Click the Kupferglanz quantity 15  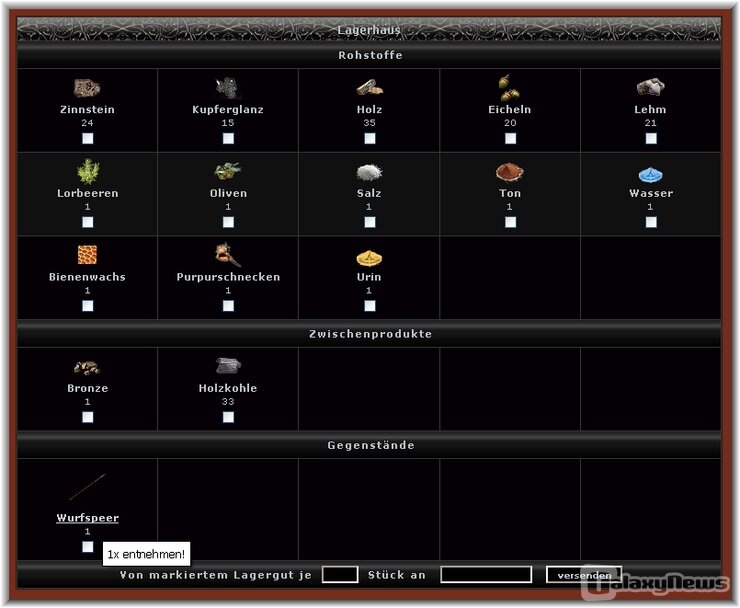(x=228, y=123)
